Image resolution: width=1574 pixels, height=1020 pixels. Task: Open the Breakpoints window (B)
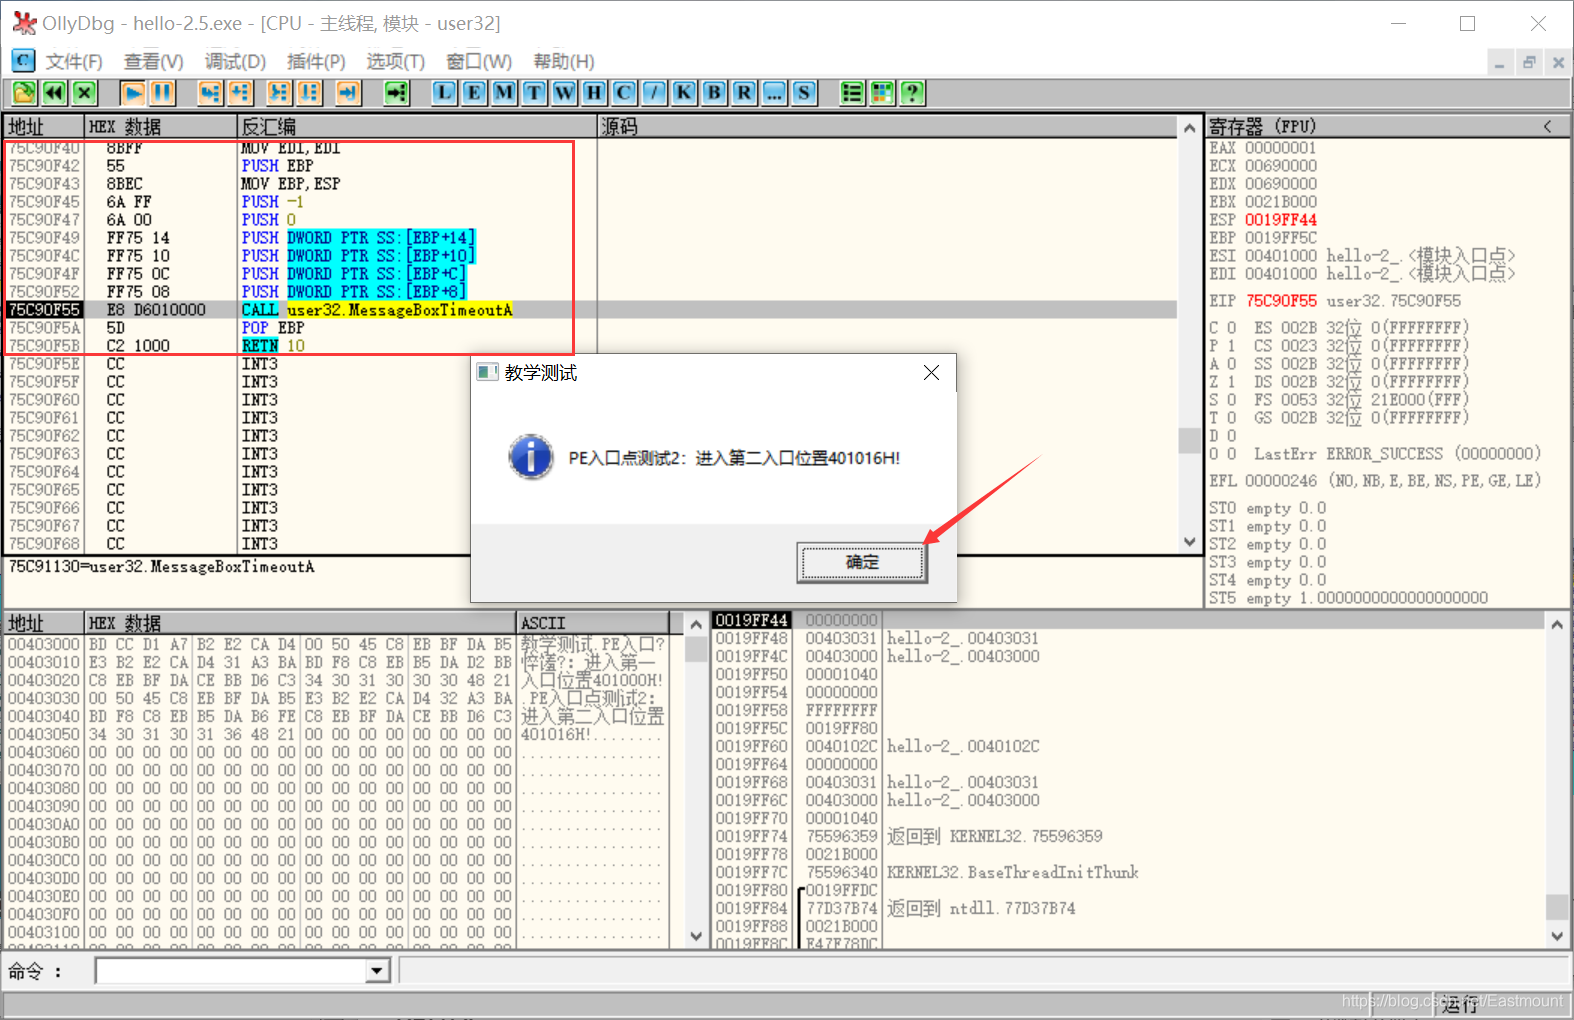click(714, 93)
